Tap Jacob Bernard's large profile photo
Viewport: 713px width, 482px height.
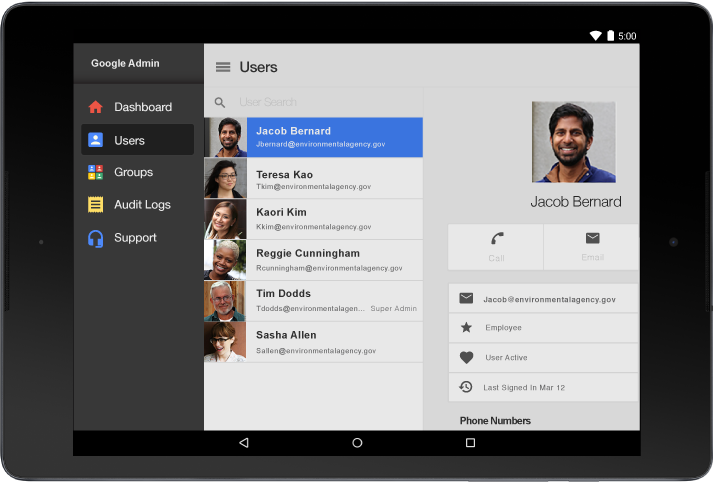coord(573,142)
